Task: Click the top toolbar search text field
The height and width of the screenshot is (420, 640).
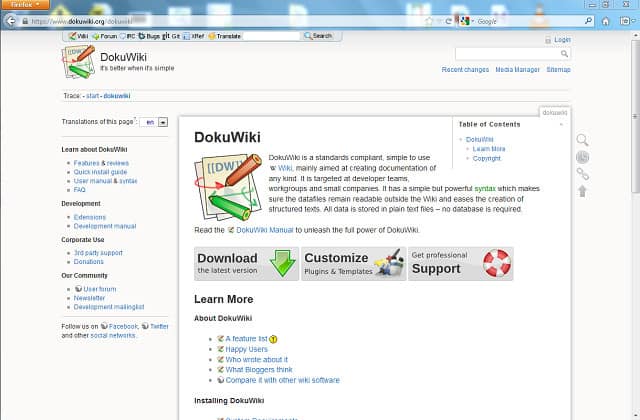Action: coord(271,36)
